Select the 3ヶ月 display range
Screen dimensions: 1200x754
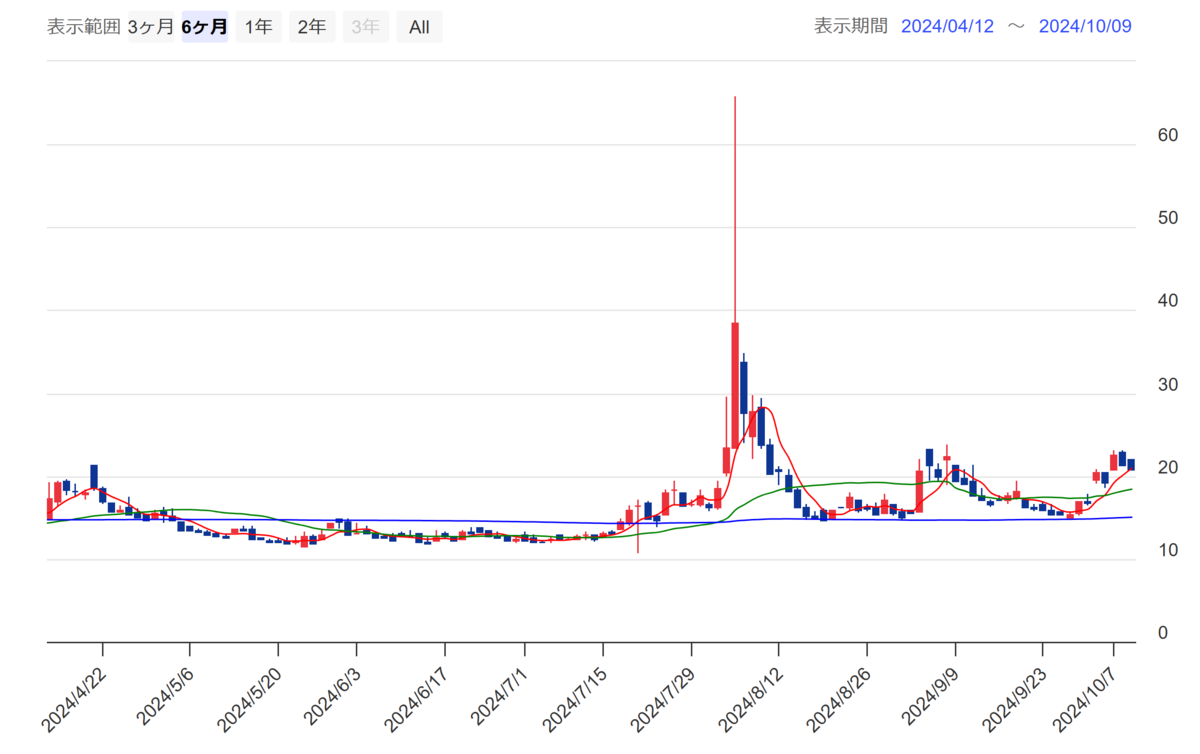coord(151,27)
